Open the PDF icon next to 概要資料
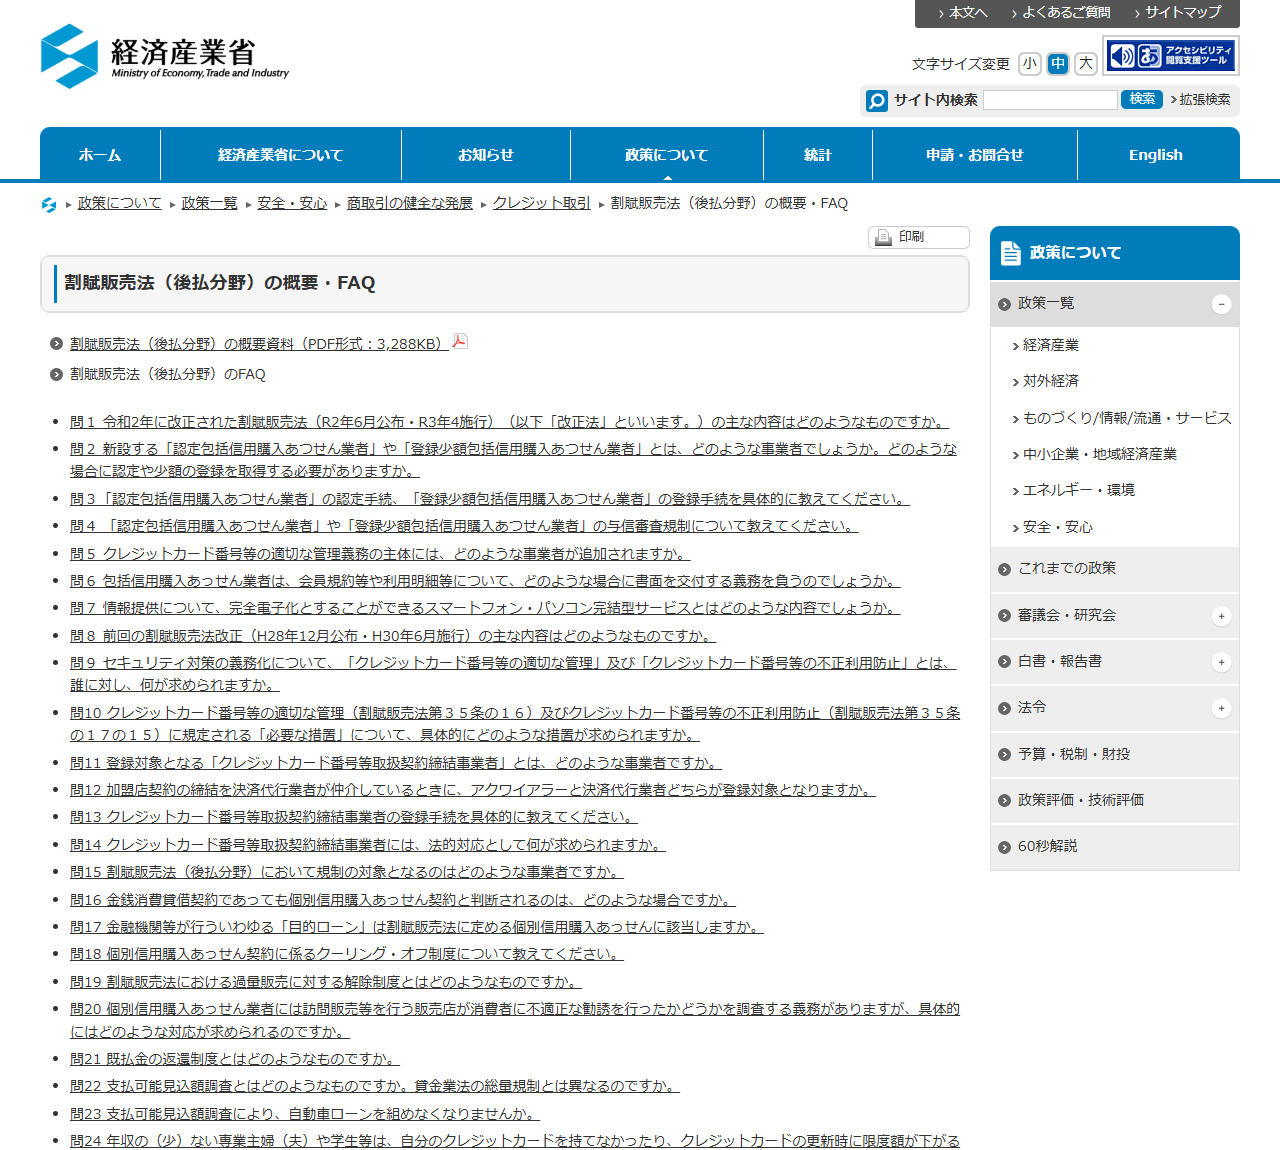 coord(460,342)
